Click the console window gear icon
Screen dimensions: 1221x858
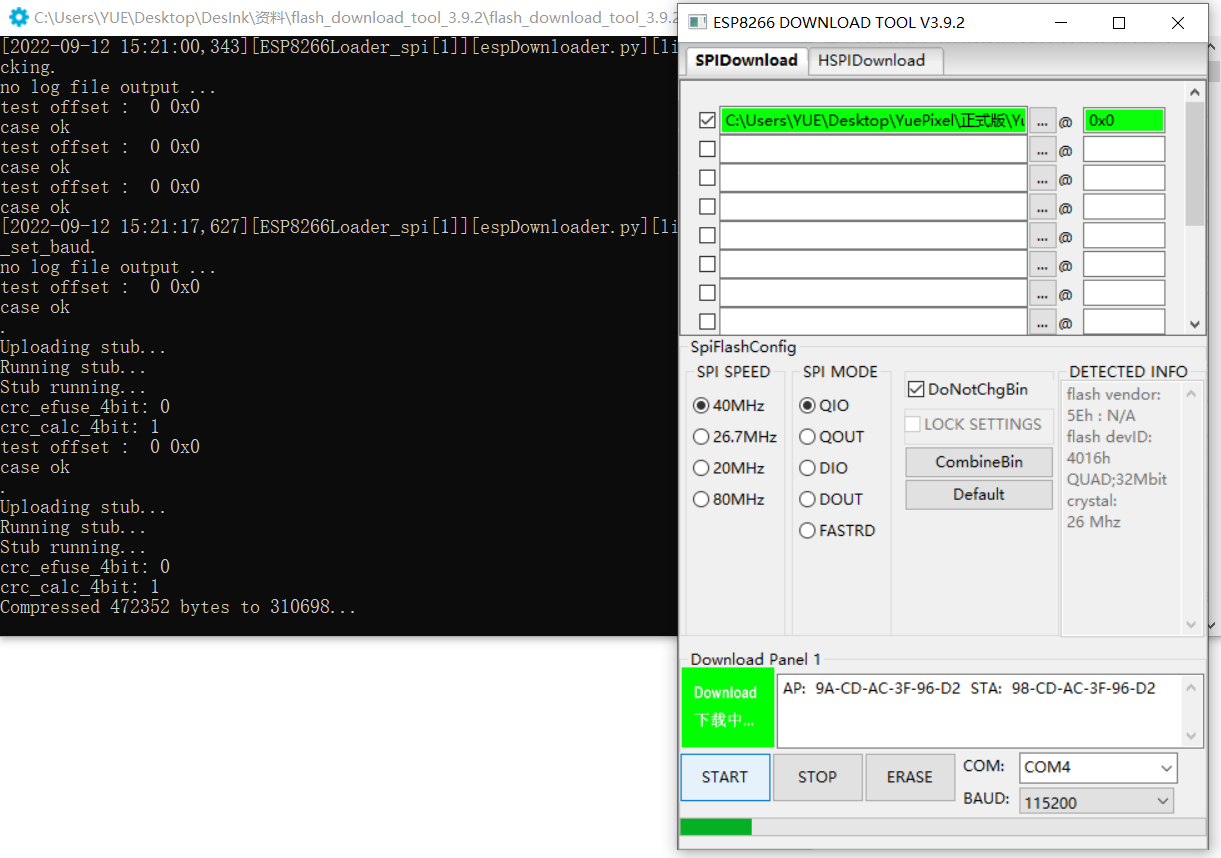pyautogui.click(x=18, y=17)
